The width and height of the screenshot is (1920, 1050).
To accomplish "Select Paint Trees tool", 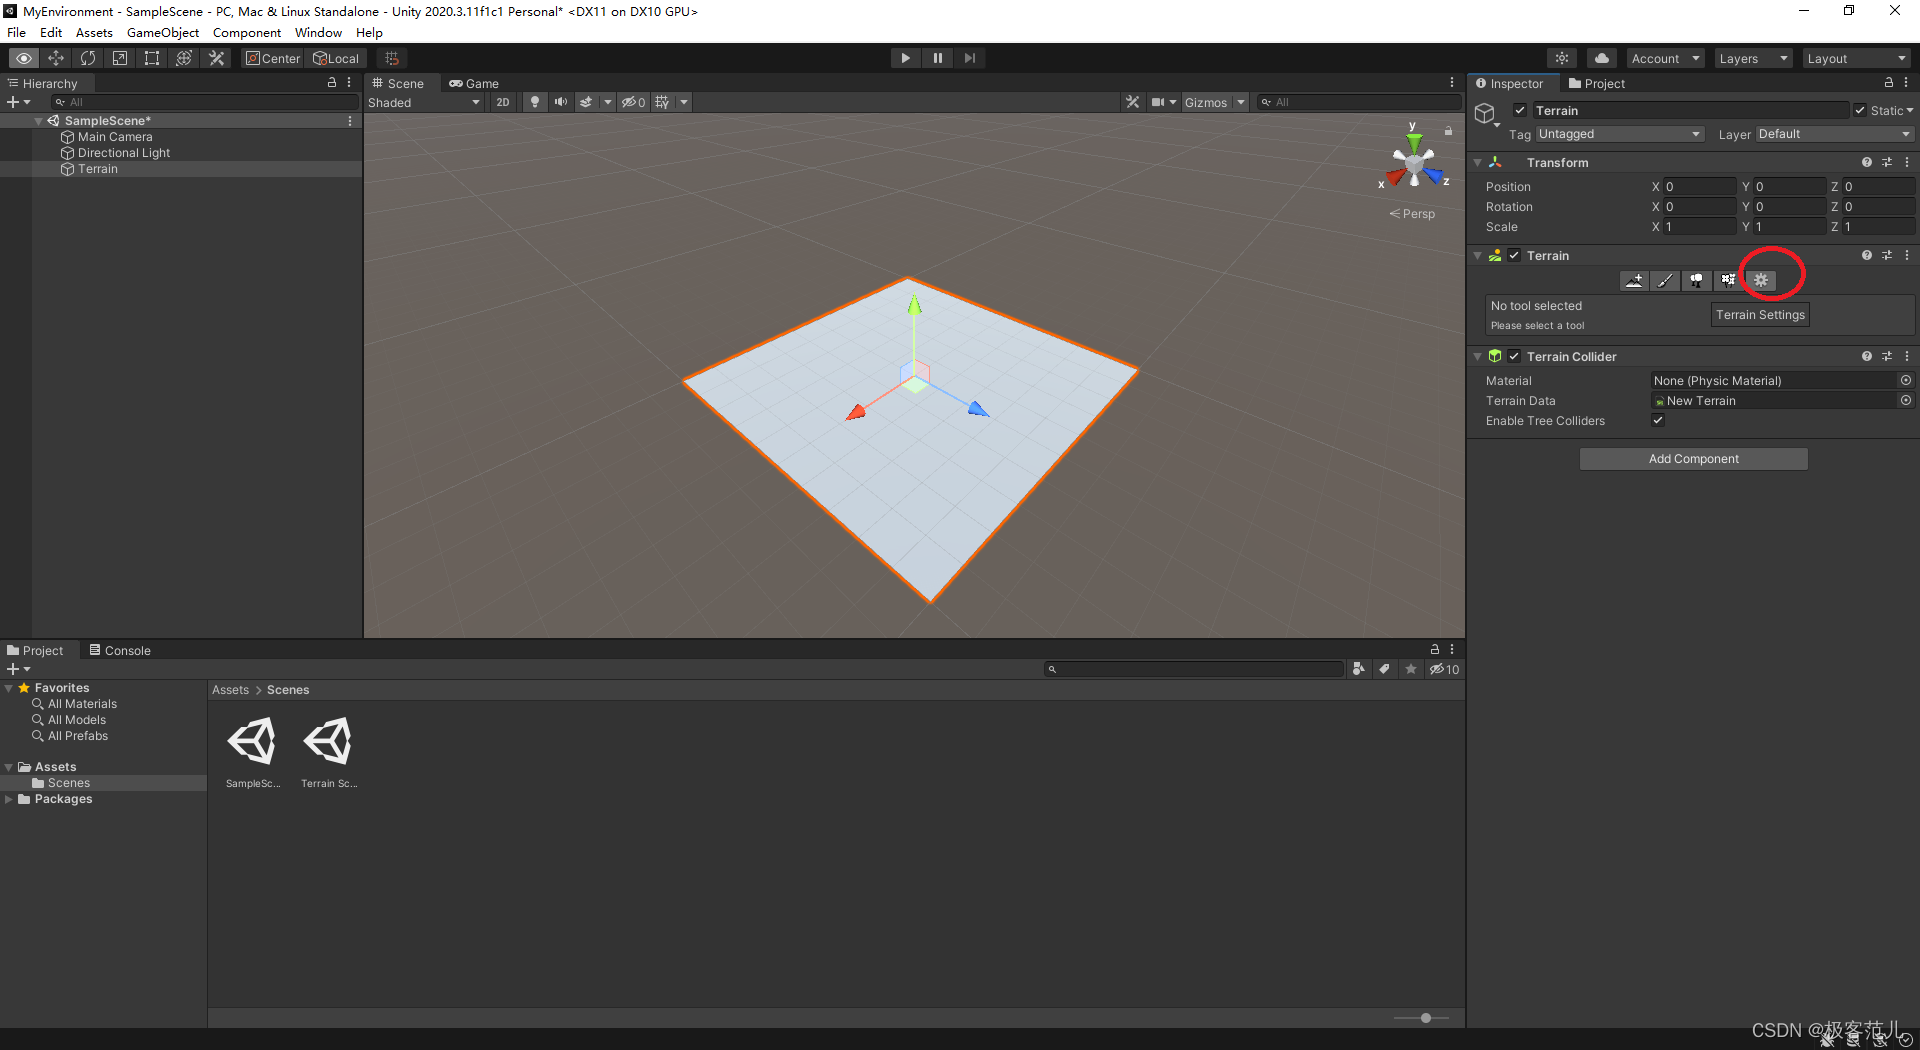I will tap(1696, 280).
